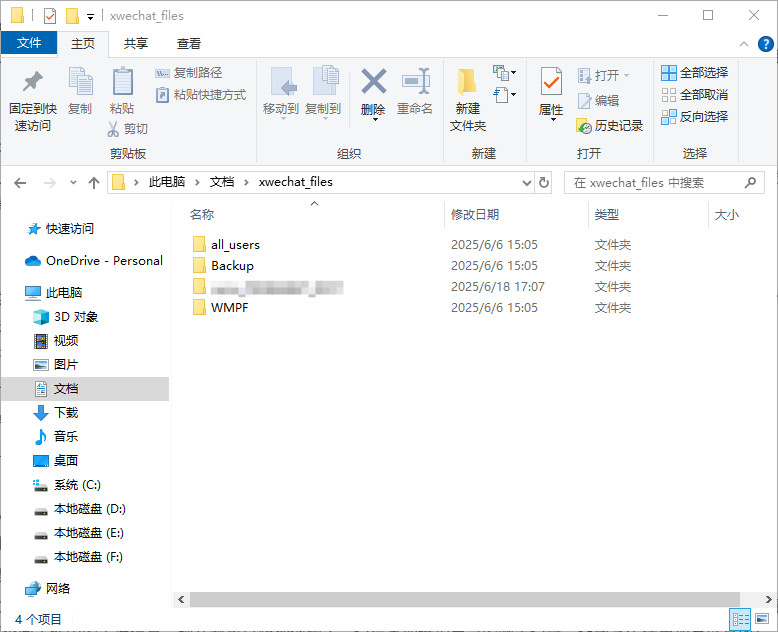778x632 pixels.
Task: Click the Copy icon in the ribbon
Action: tap(80, 81)
